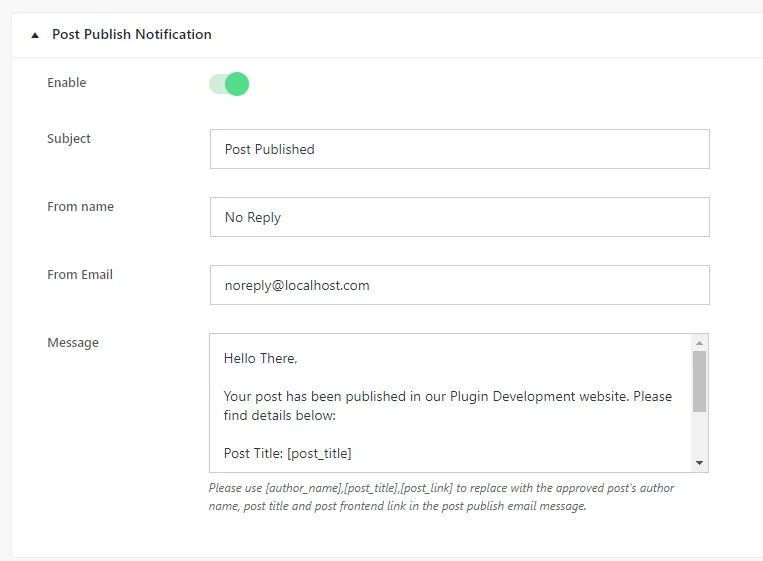Click inside the Message textarea
This screenshot has width=763, height=561.
tap(450, 403)
